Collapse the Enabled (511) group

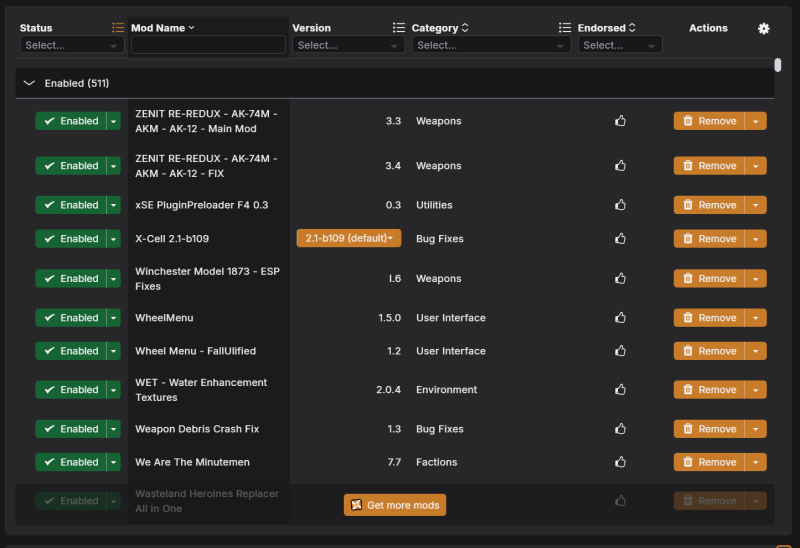(x=30, y=83)
